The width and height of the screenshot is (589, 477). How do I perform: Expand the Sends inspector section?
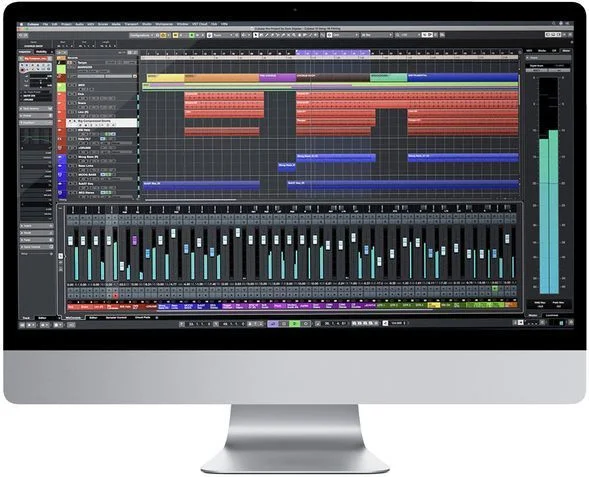click(x=36, y=226)
